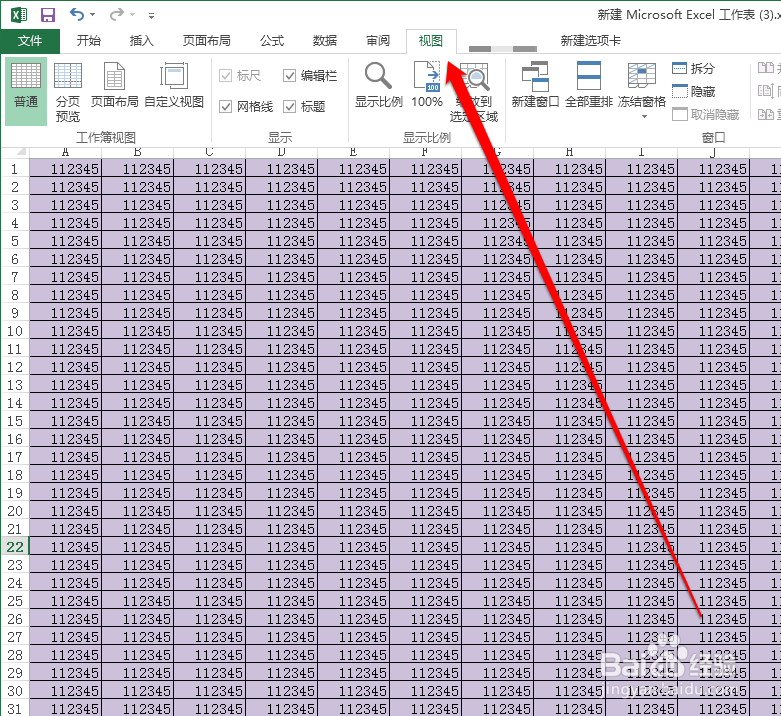Click cell A1

pos(65,169)
